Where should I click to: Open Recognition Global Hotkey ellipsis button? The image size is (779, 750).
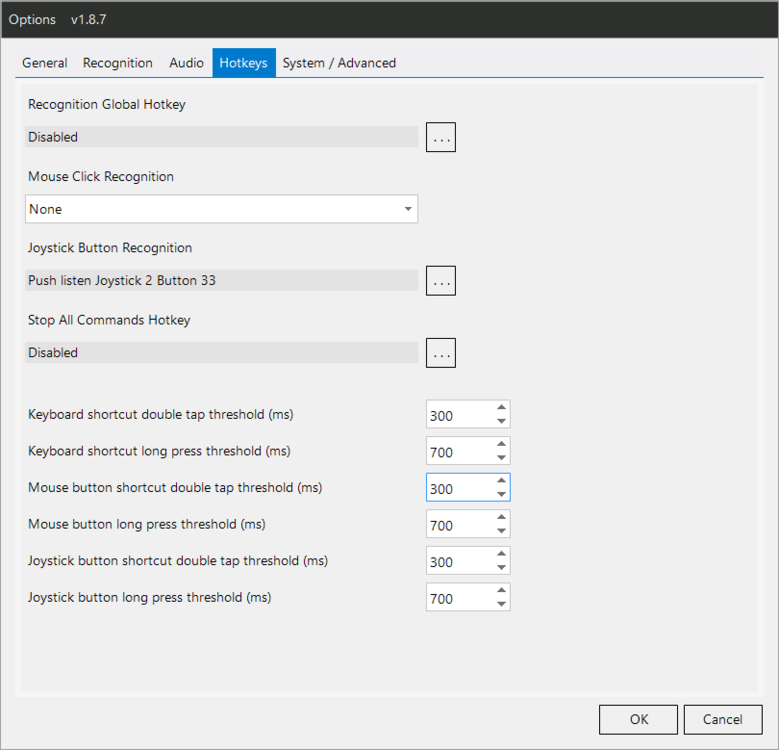click(x=441, y=137)
